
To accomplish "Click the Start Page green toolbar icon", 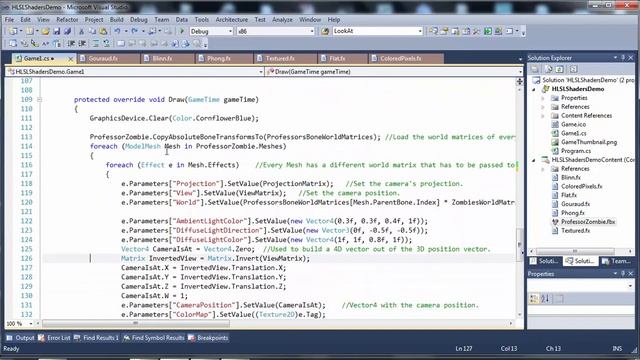I will (488, 31).
